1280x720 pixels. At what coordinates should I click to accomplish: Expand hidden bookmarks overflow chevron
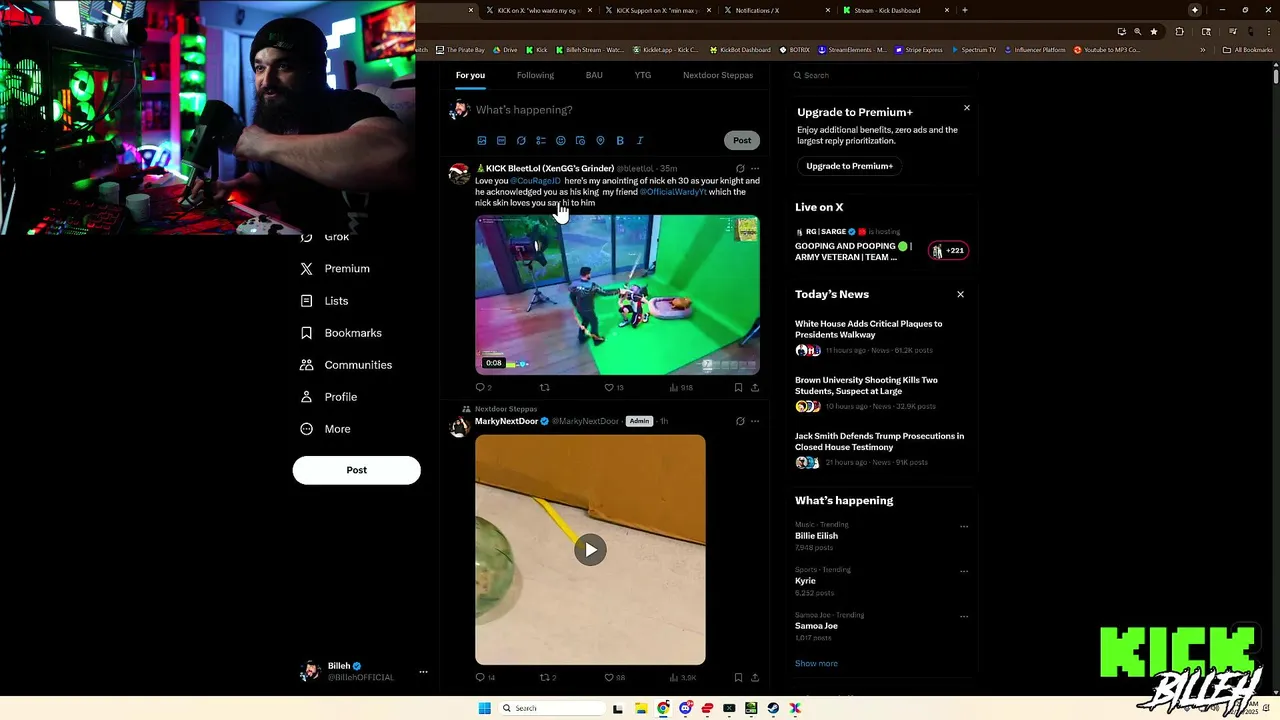click(1203, 50)
